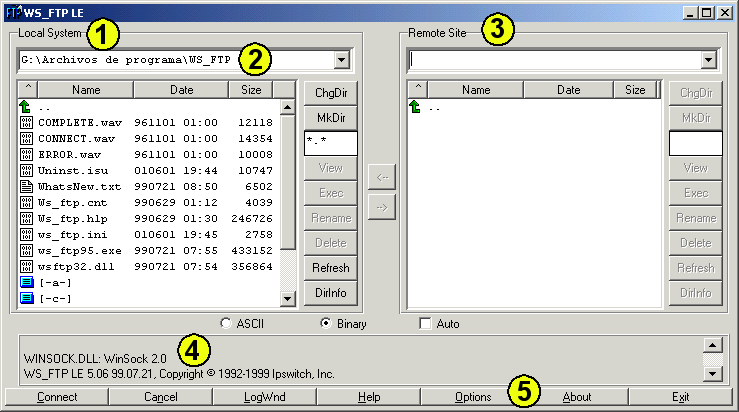Image resolution: width=739 pixels, height=412 pixels.
Task: Sort remote files by Size column
Action: (x=635, y=90)
